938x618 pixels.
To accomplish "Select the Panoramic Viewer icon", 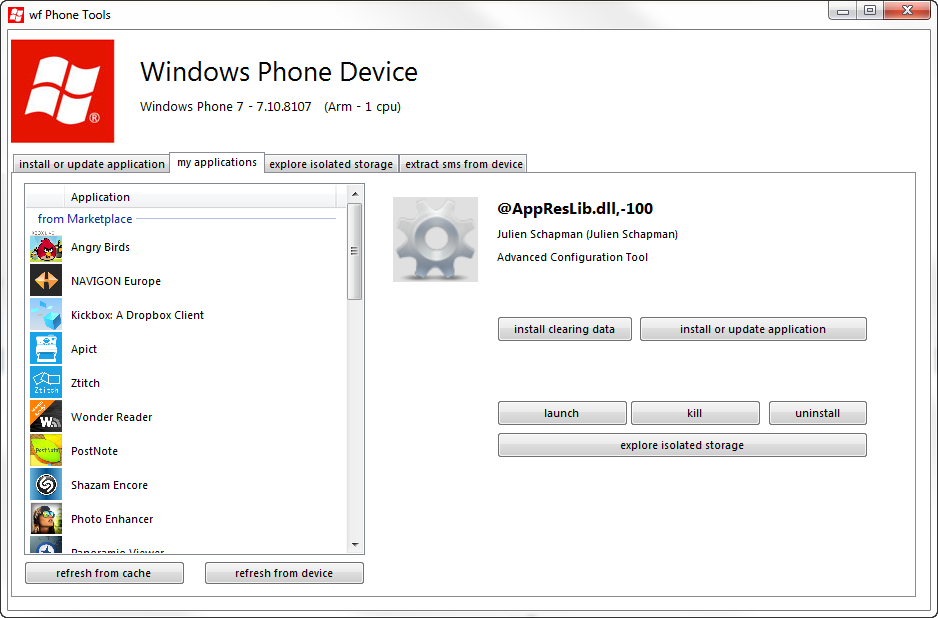I will [44, 548].
